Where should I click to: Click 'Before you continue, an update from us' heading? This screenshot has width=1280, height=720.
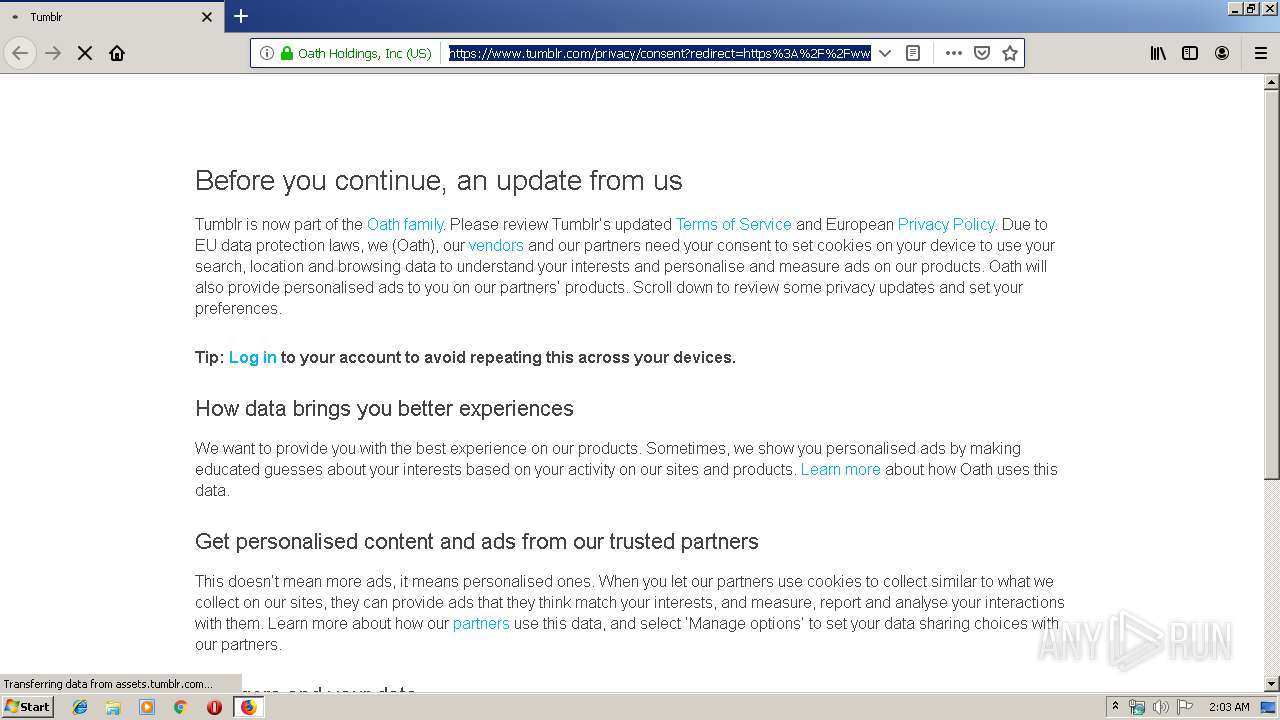439,181
